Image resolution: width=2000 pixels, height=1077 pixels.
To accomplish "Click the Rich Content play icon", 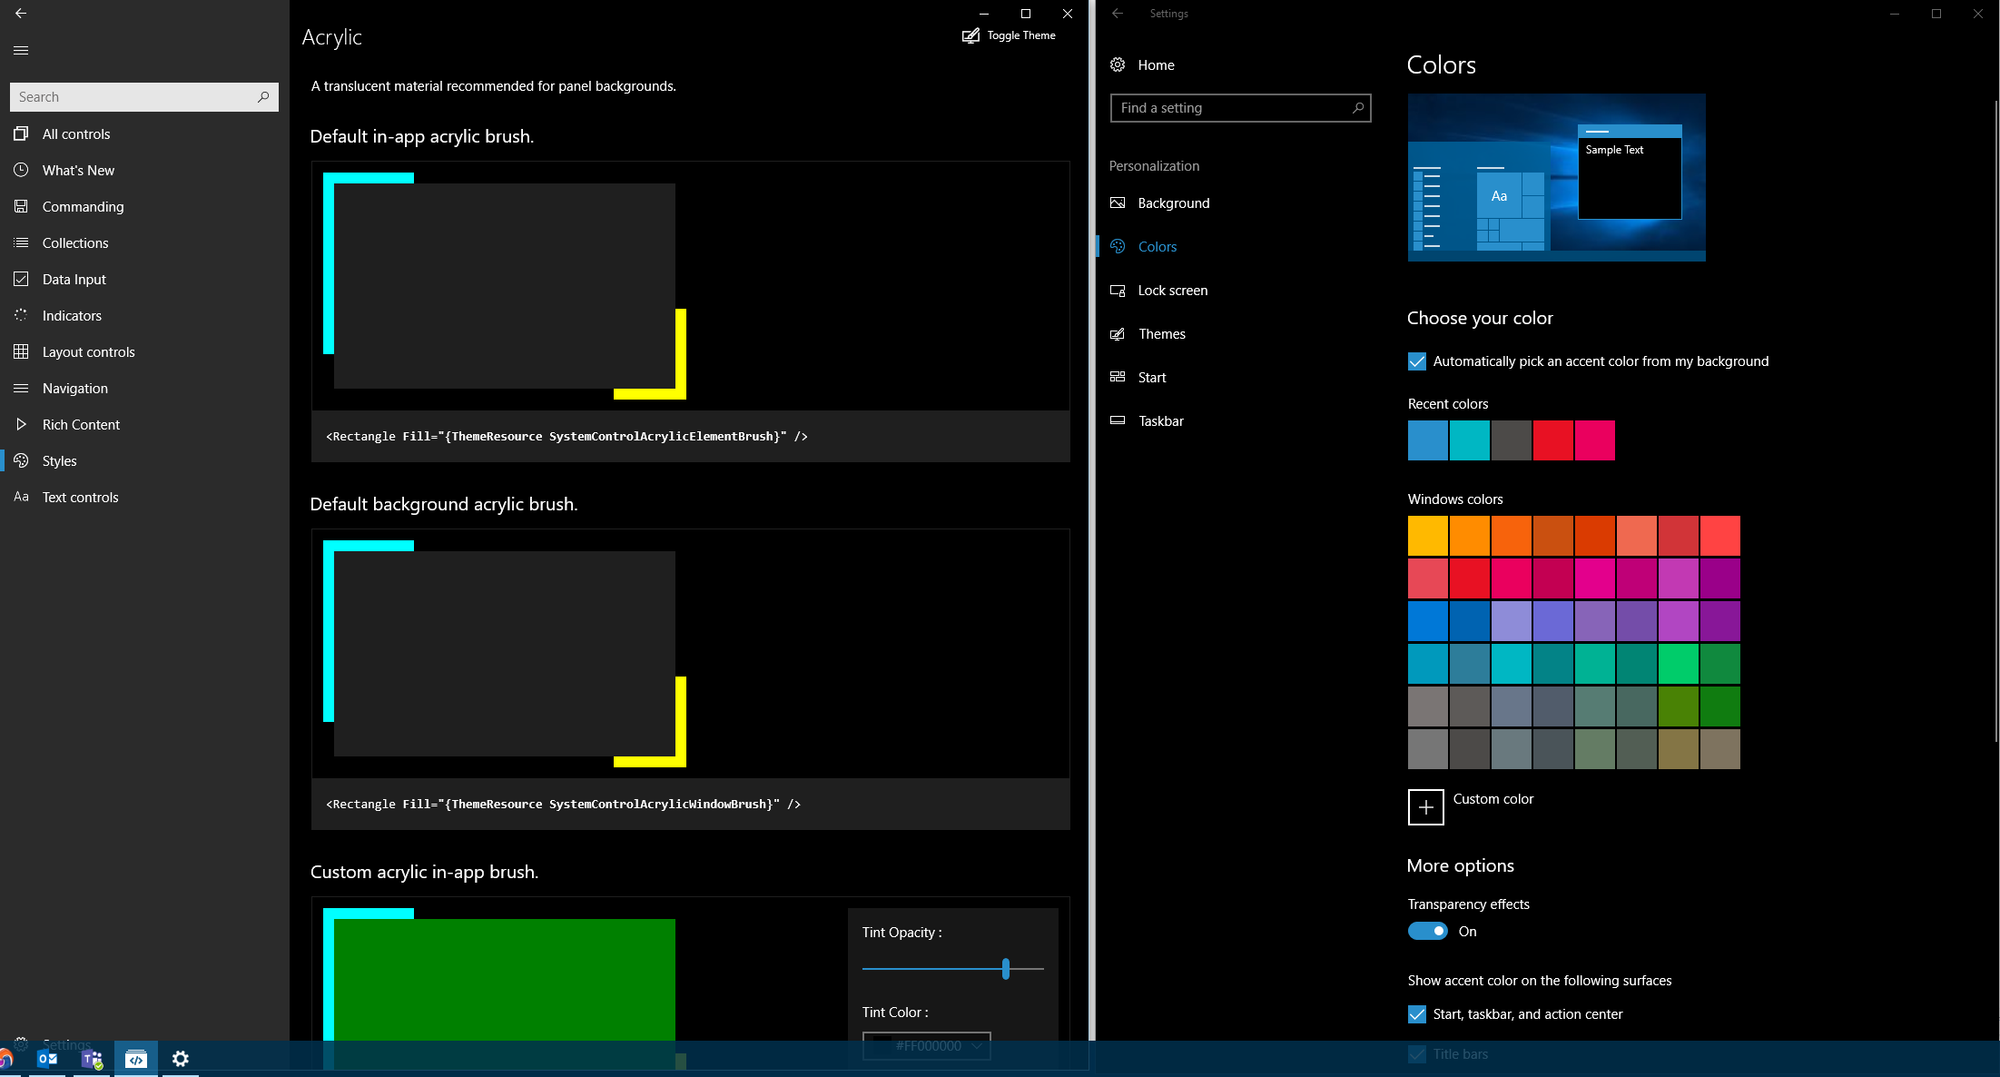I will tap(21, 424).
